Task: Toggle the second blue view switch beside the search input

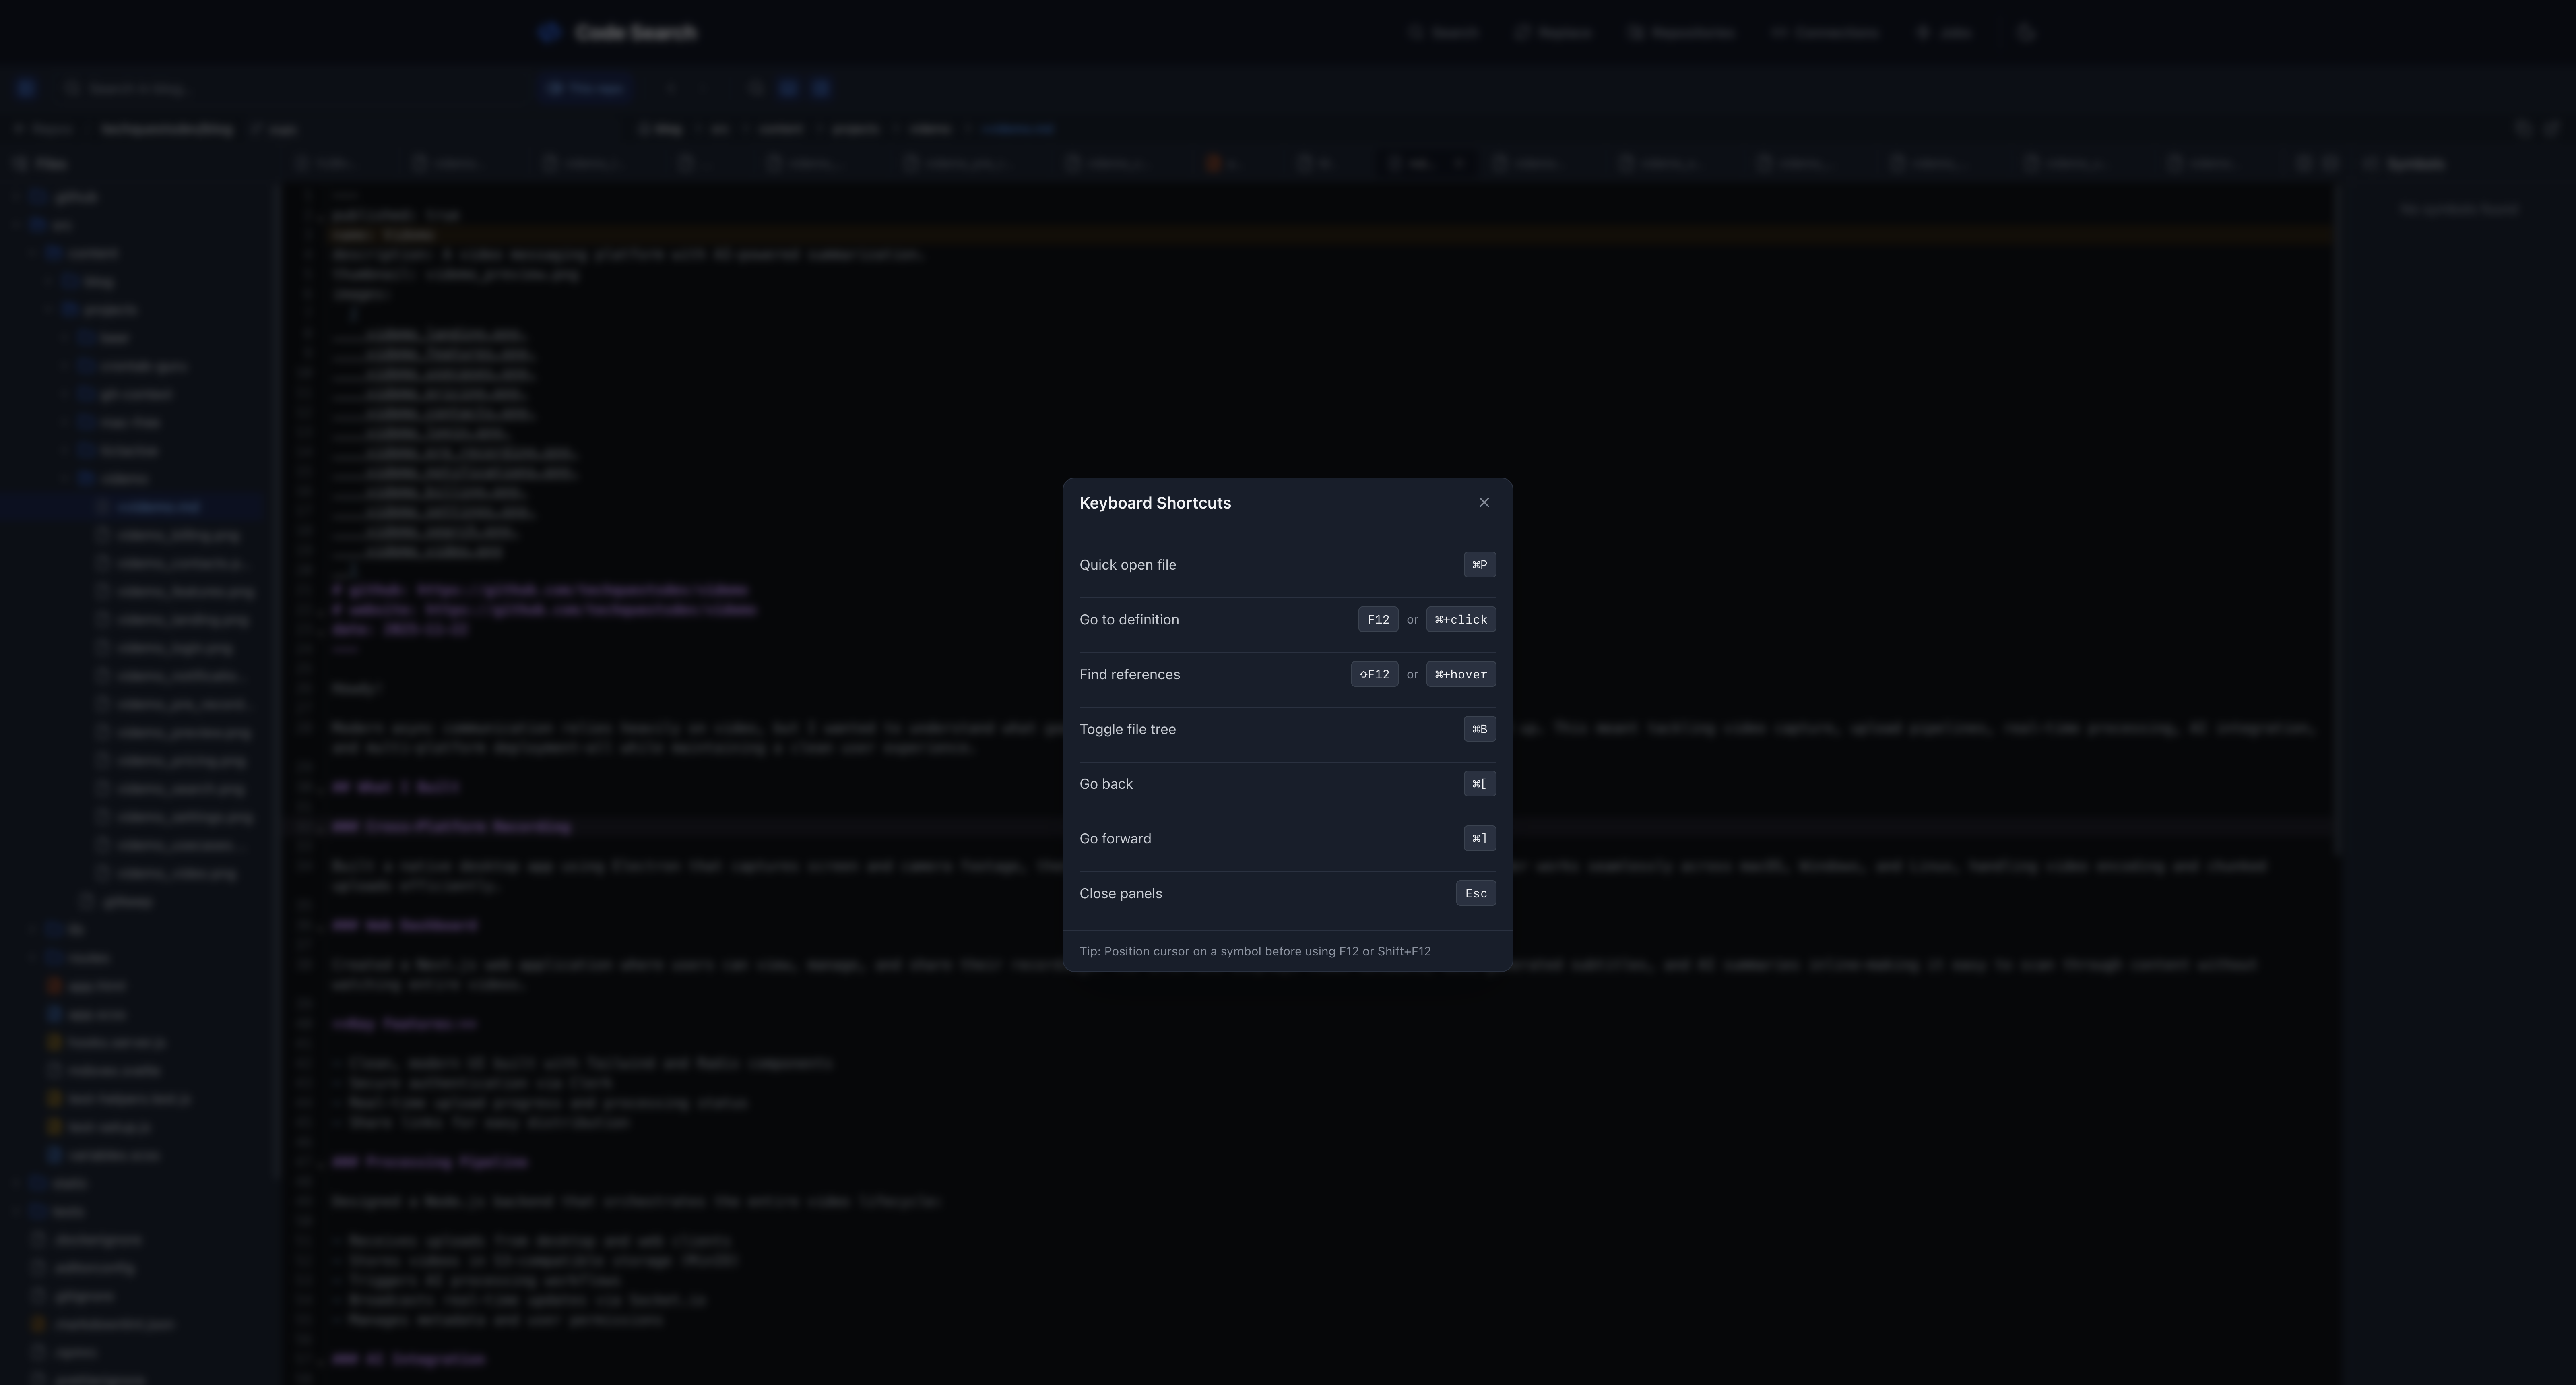Action: (x=820, y=88)
